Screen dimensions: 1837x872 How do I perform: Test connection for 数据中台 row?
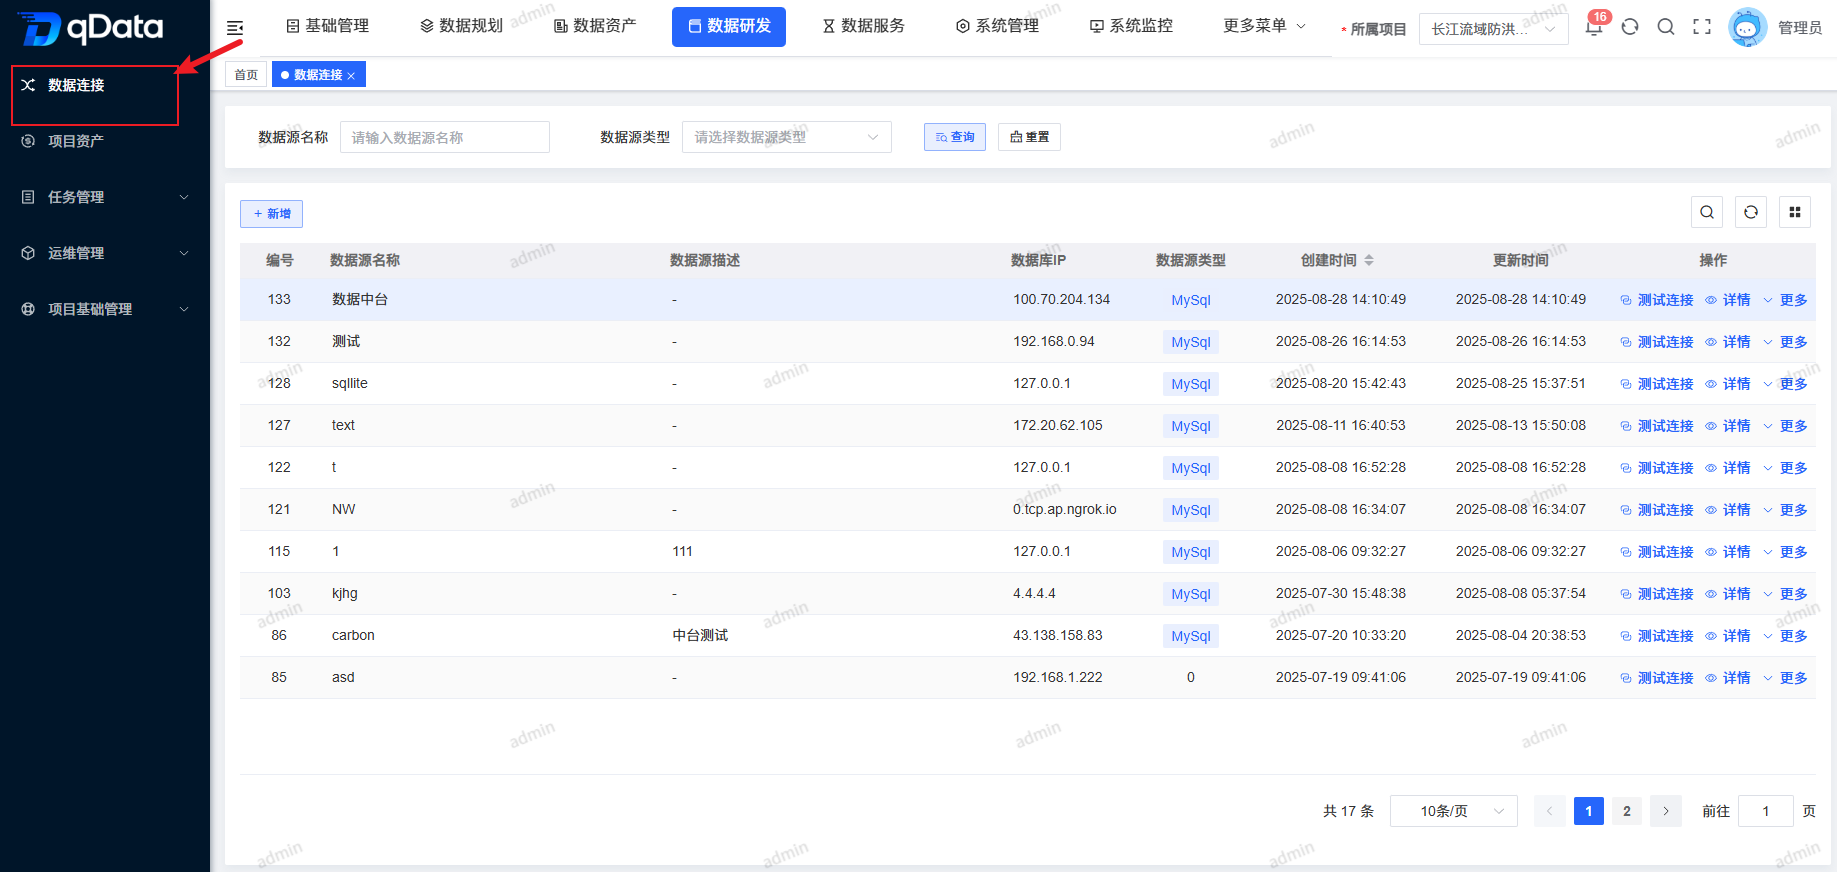tap(1657, 300)
